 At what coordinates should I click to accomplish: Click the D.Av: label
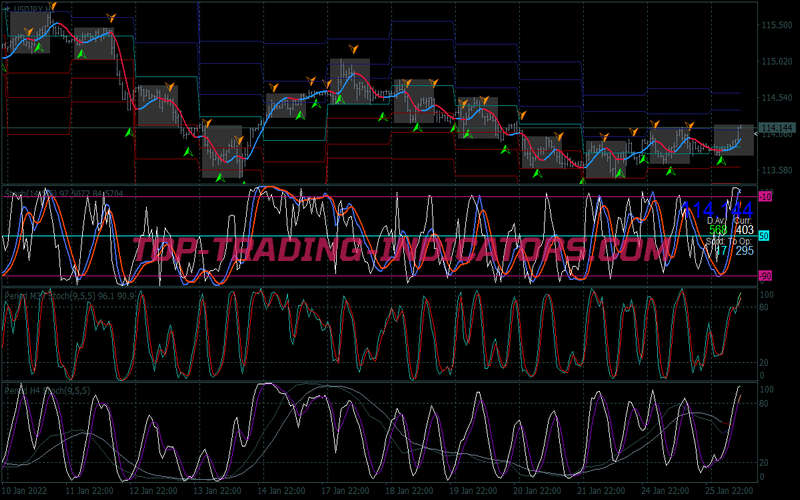[716, 221]
